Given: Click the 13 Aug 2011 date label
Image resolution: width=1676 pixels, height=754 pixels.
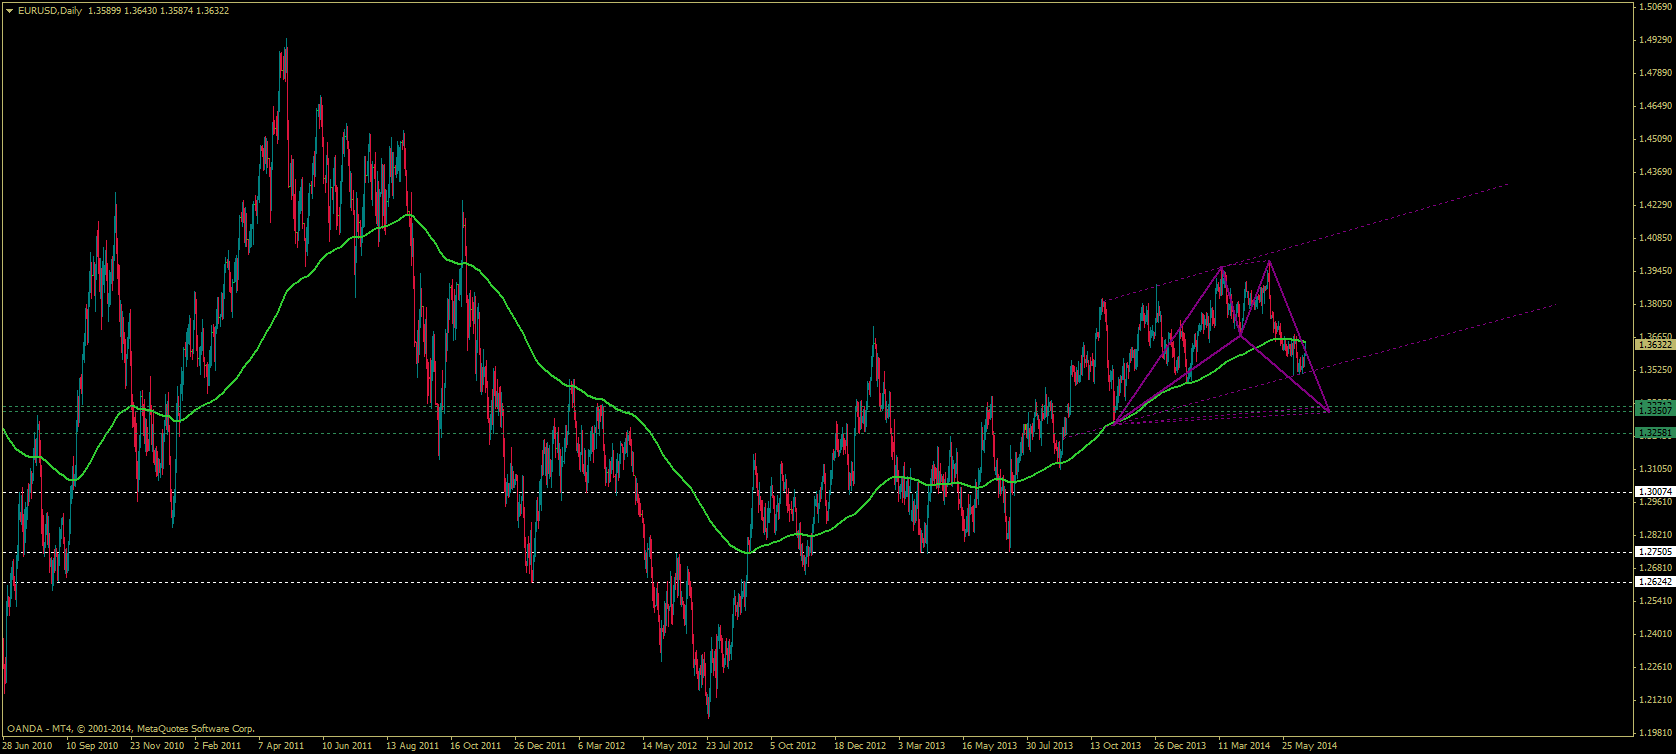Looking at the screenshot, I should coord(413,746).
